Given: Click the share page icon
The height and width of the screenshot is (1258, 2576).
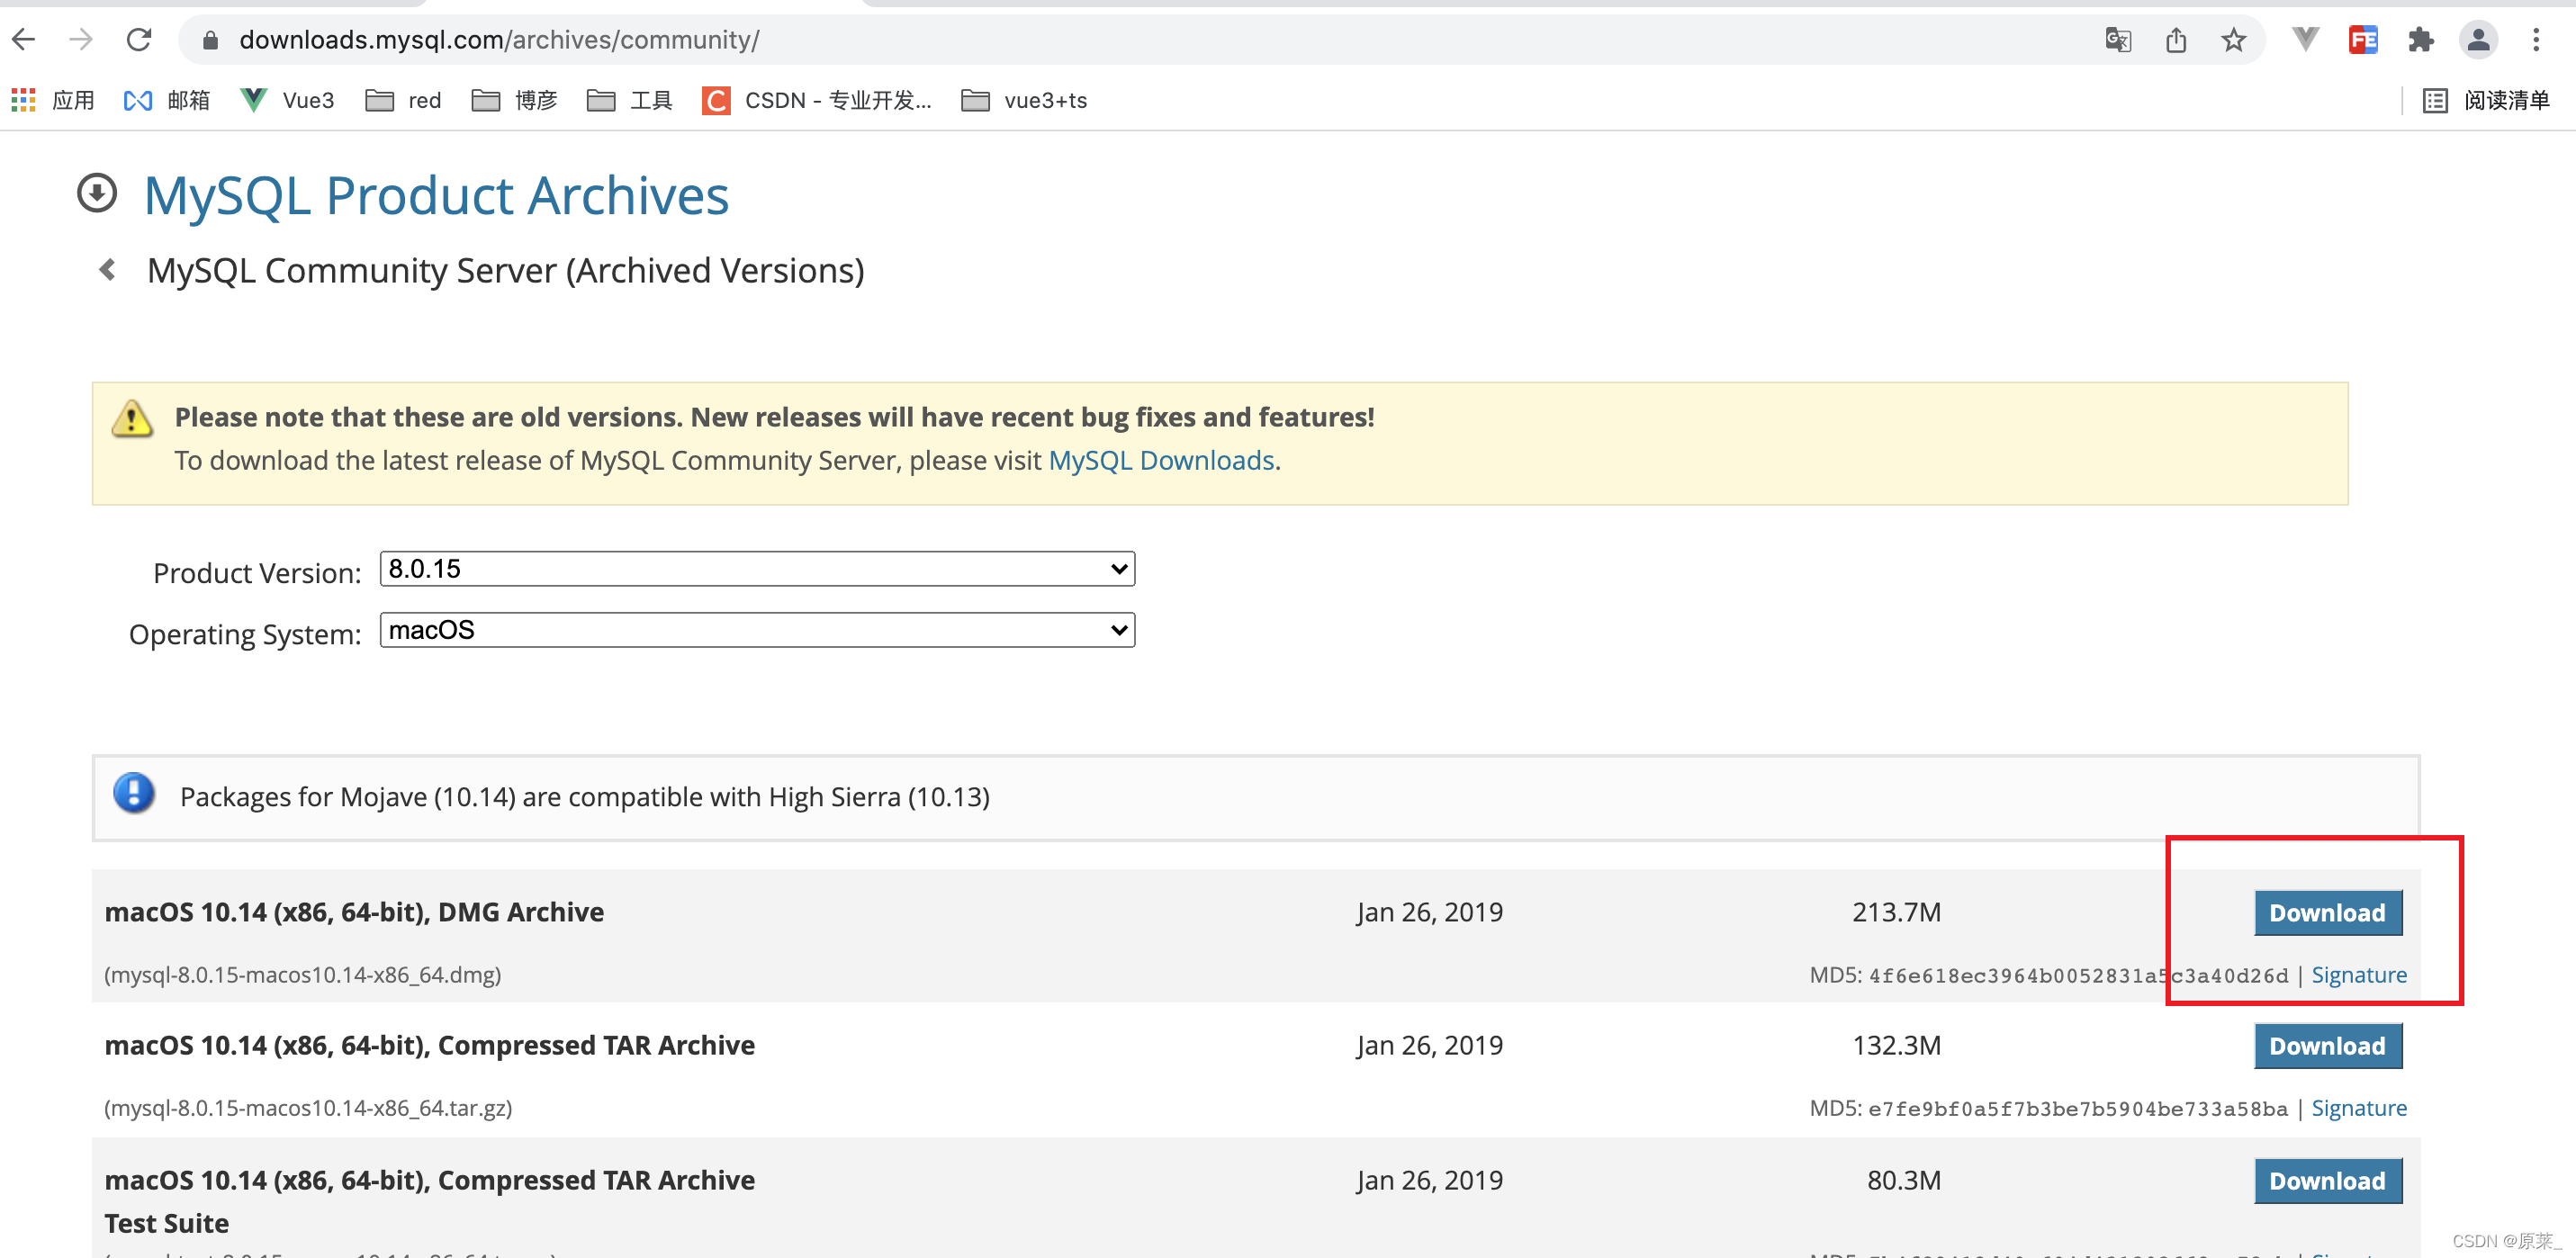Looking at the screenshot, I should [x=2176, y=40].
